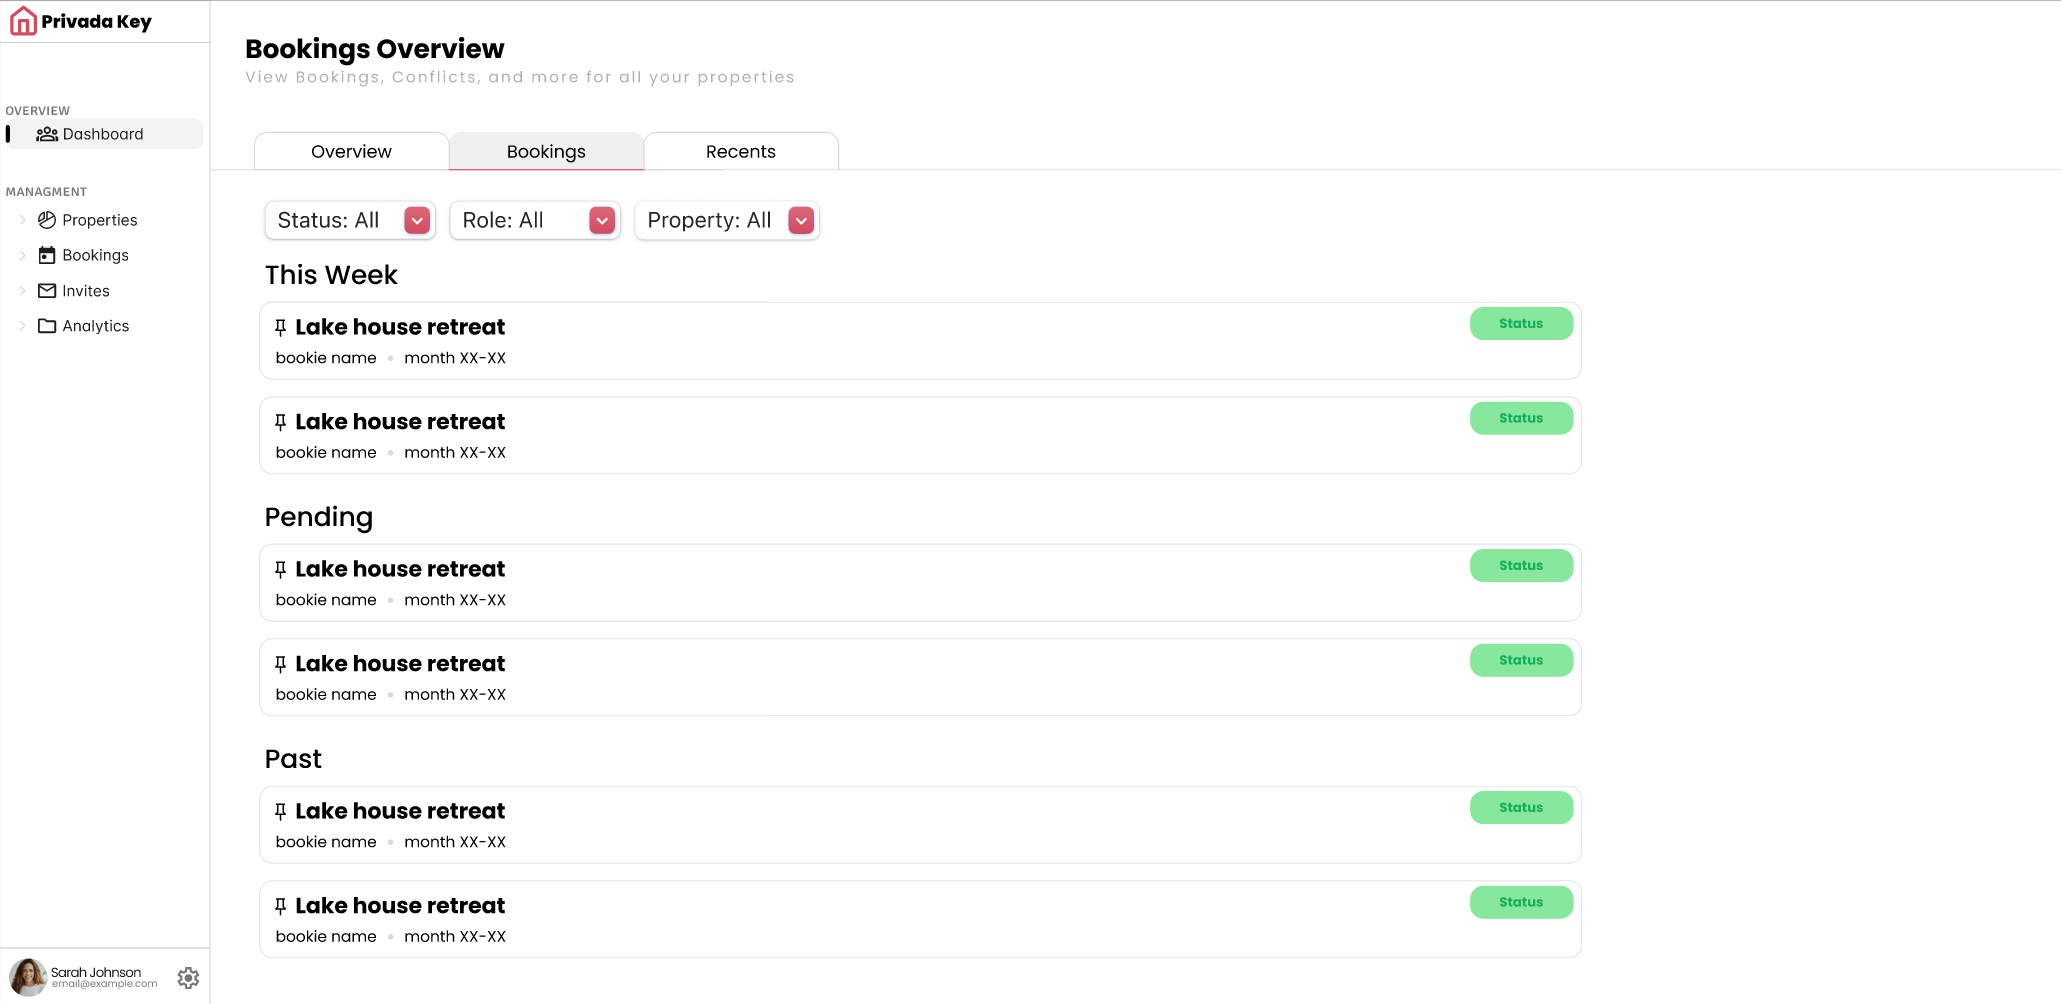Click Status badge on second Pending booking
Image resolution: width=2061 pixels, height=1004 pixels.
pos(1521,660)
